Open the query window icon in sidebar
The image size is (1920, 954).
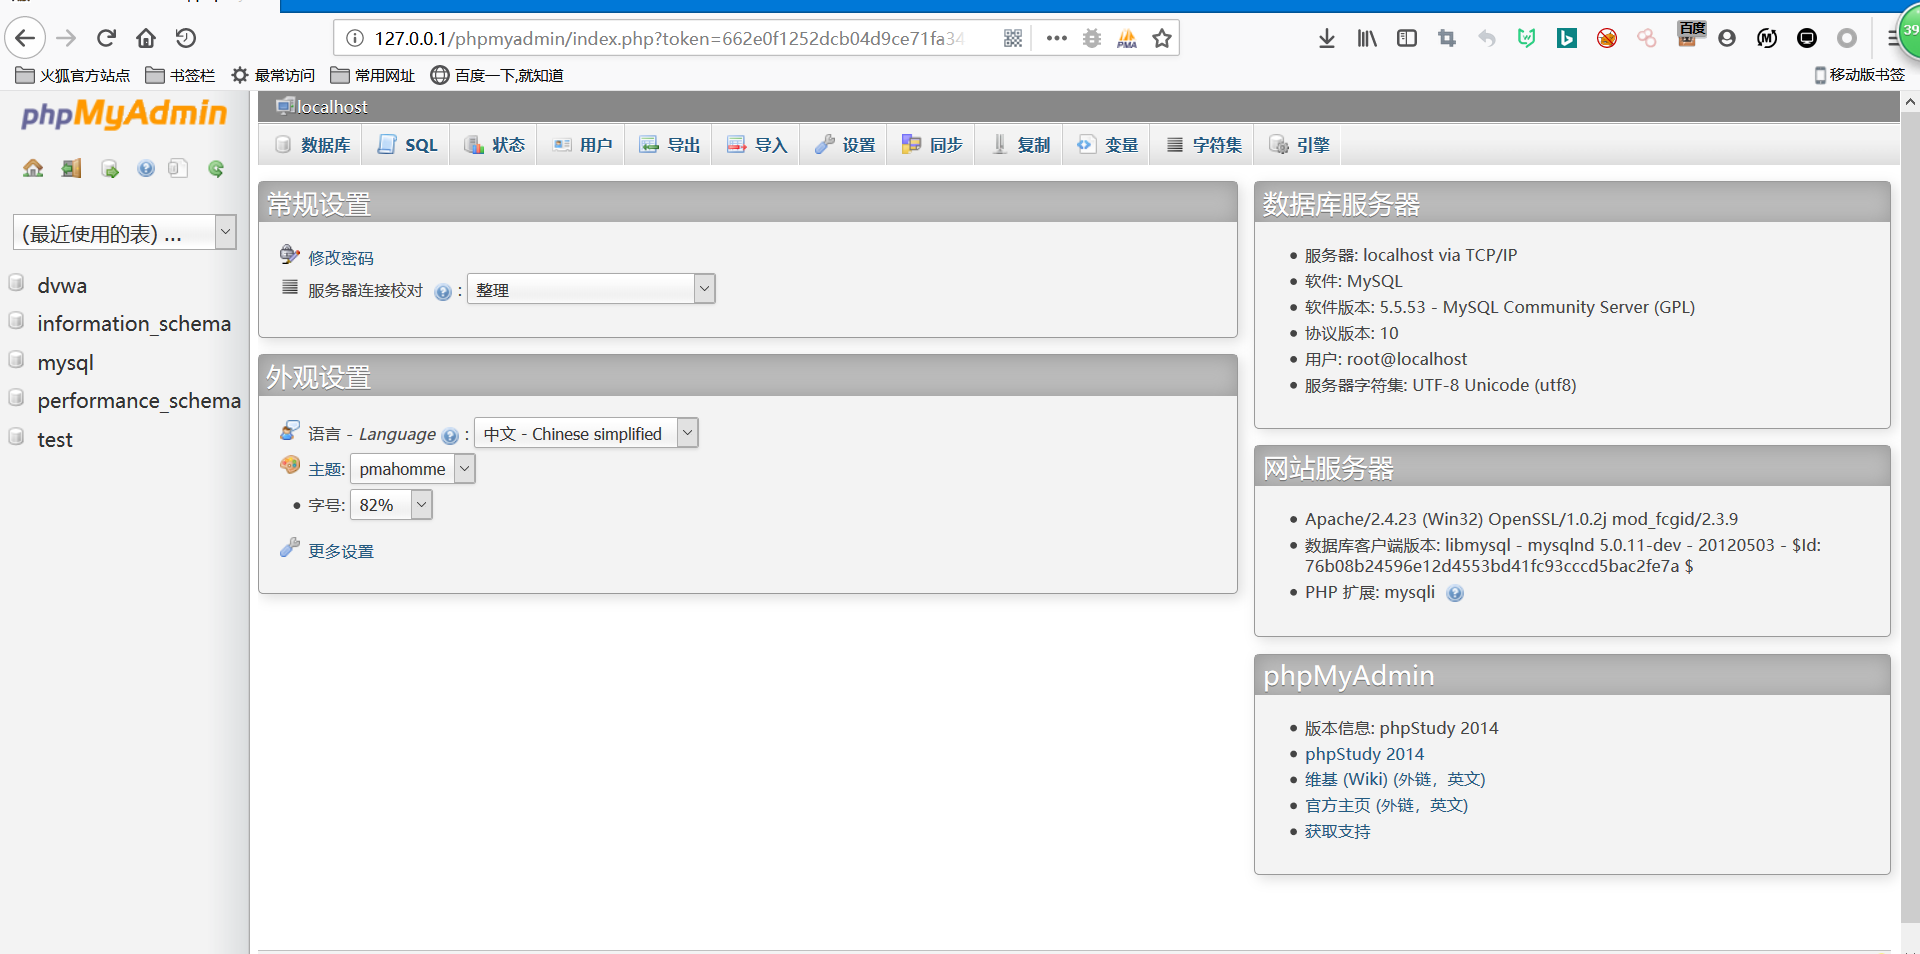[x=109, y=168]
